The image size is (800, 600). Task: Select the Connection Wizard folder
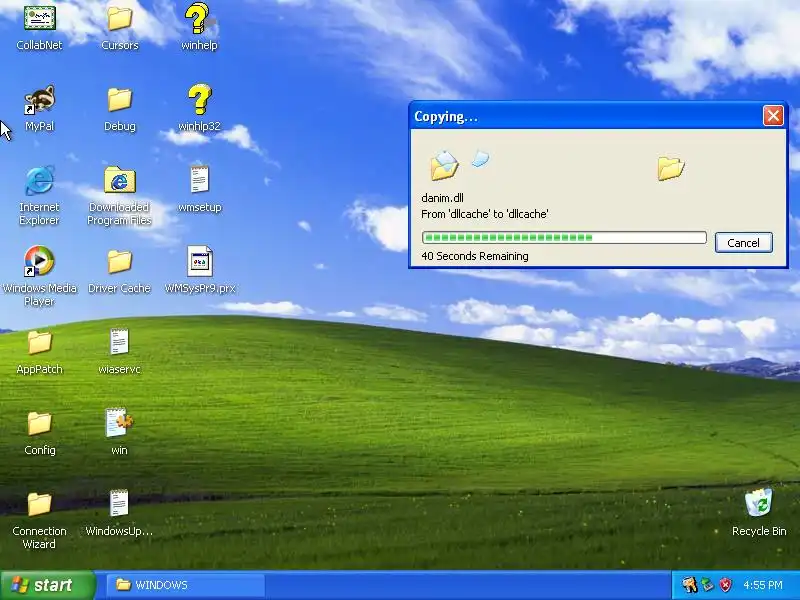[39, 505]
